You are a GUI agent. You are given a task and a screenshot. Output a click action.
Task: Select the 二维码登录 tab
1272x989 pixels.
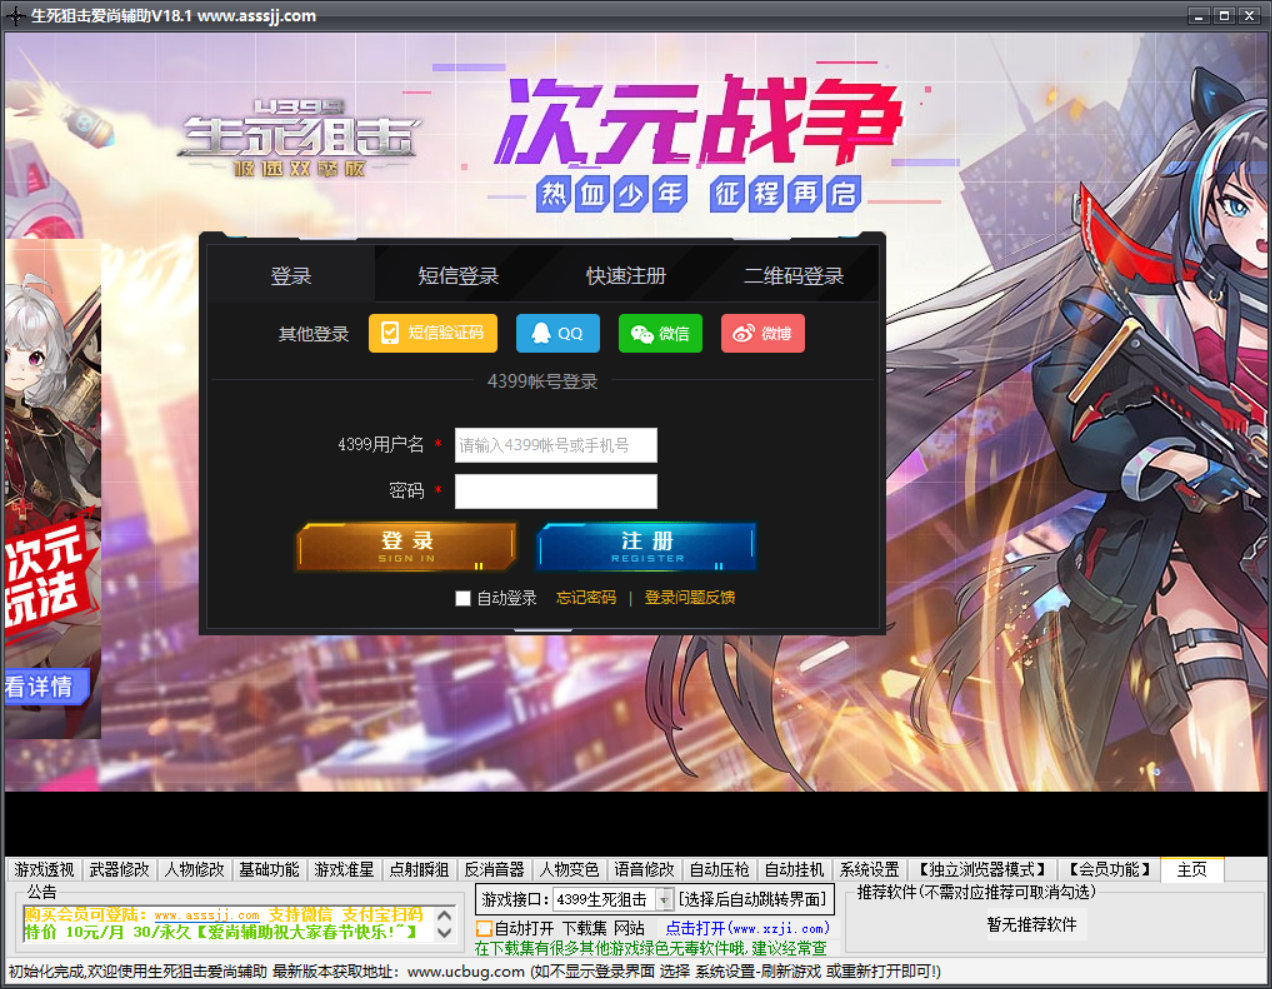point(794,276)
